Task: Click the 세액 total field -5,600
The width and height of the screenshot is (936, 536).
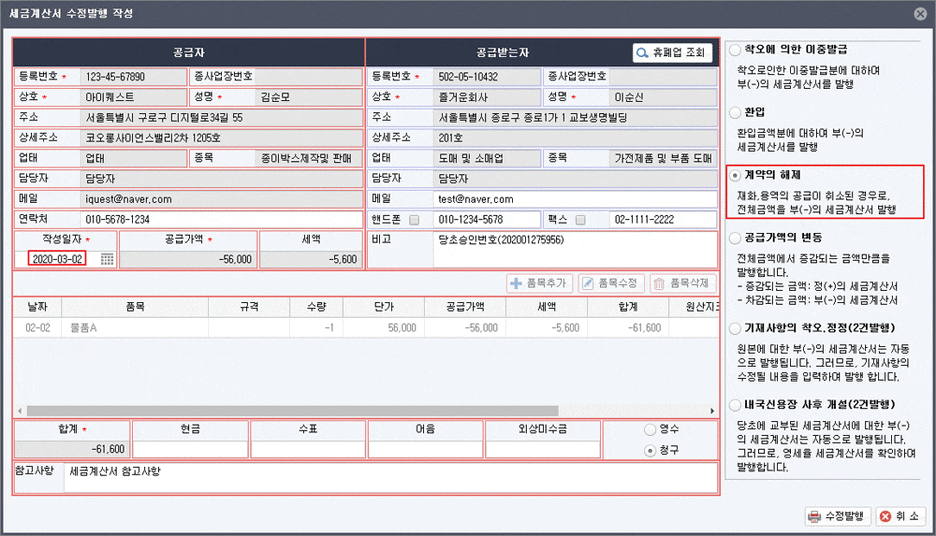Action: [x=311, y=259]
